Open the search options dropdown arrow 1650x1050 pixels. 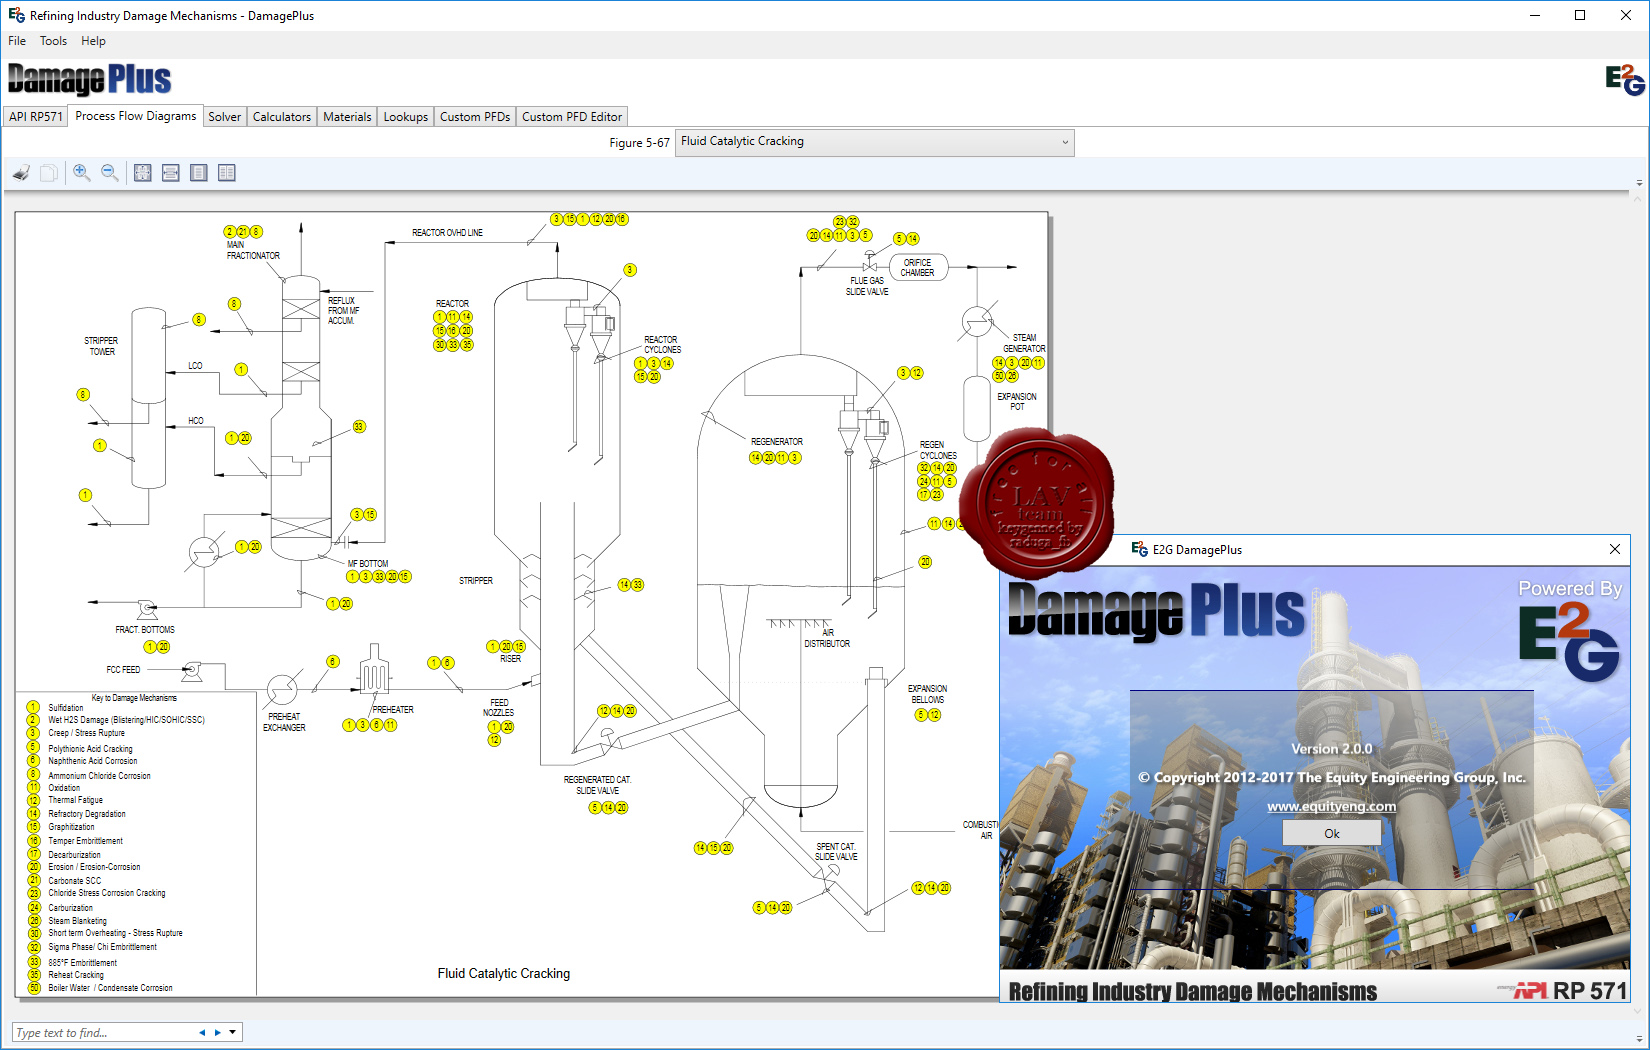point(233,1033)
